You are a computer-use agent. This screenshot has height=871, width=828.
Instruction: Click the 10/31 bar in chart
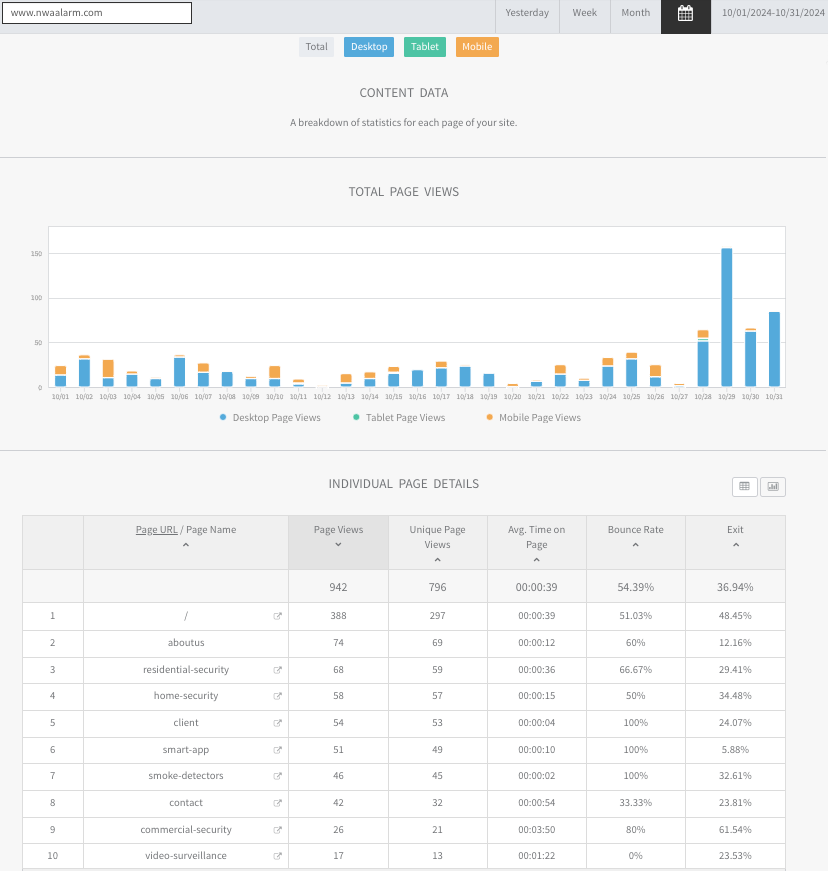pos(774,349)
